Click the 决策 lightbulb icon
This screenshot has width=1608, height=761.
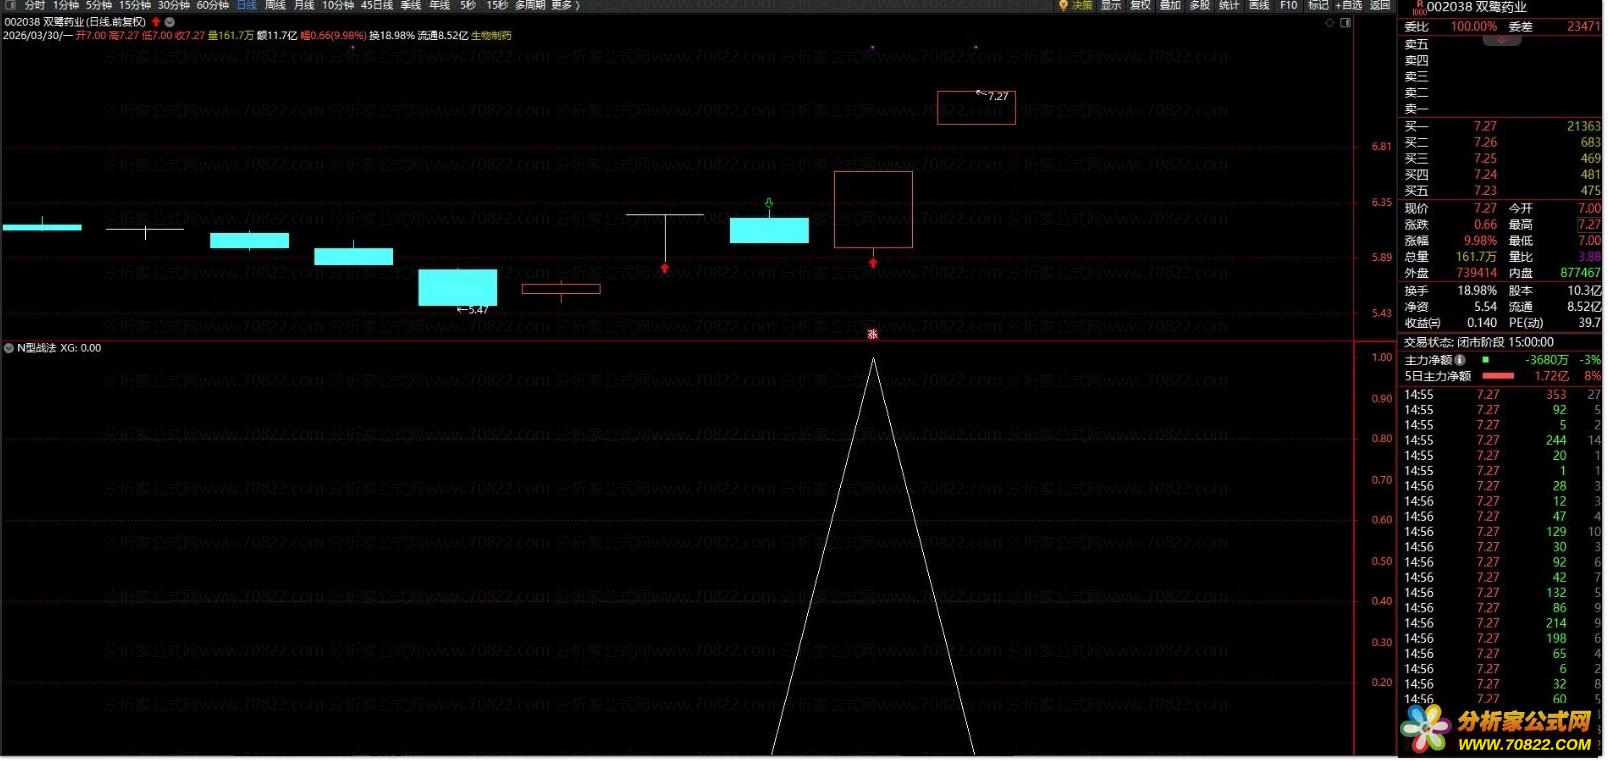pos(1063,6)
